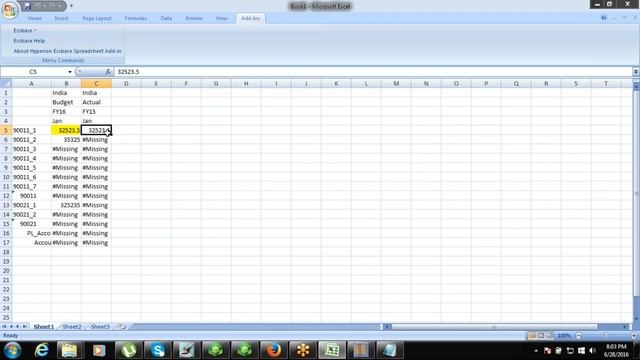This screenshot has height=360, width=640.
Task: Open uTorrent from the taskbar
Action: tap(129, 350)
